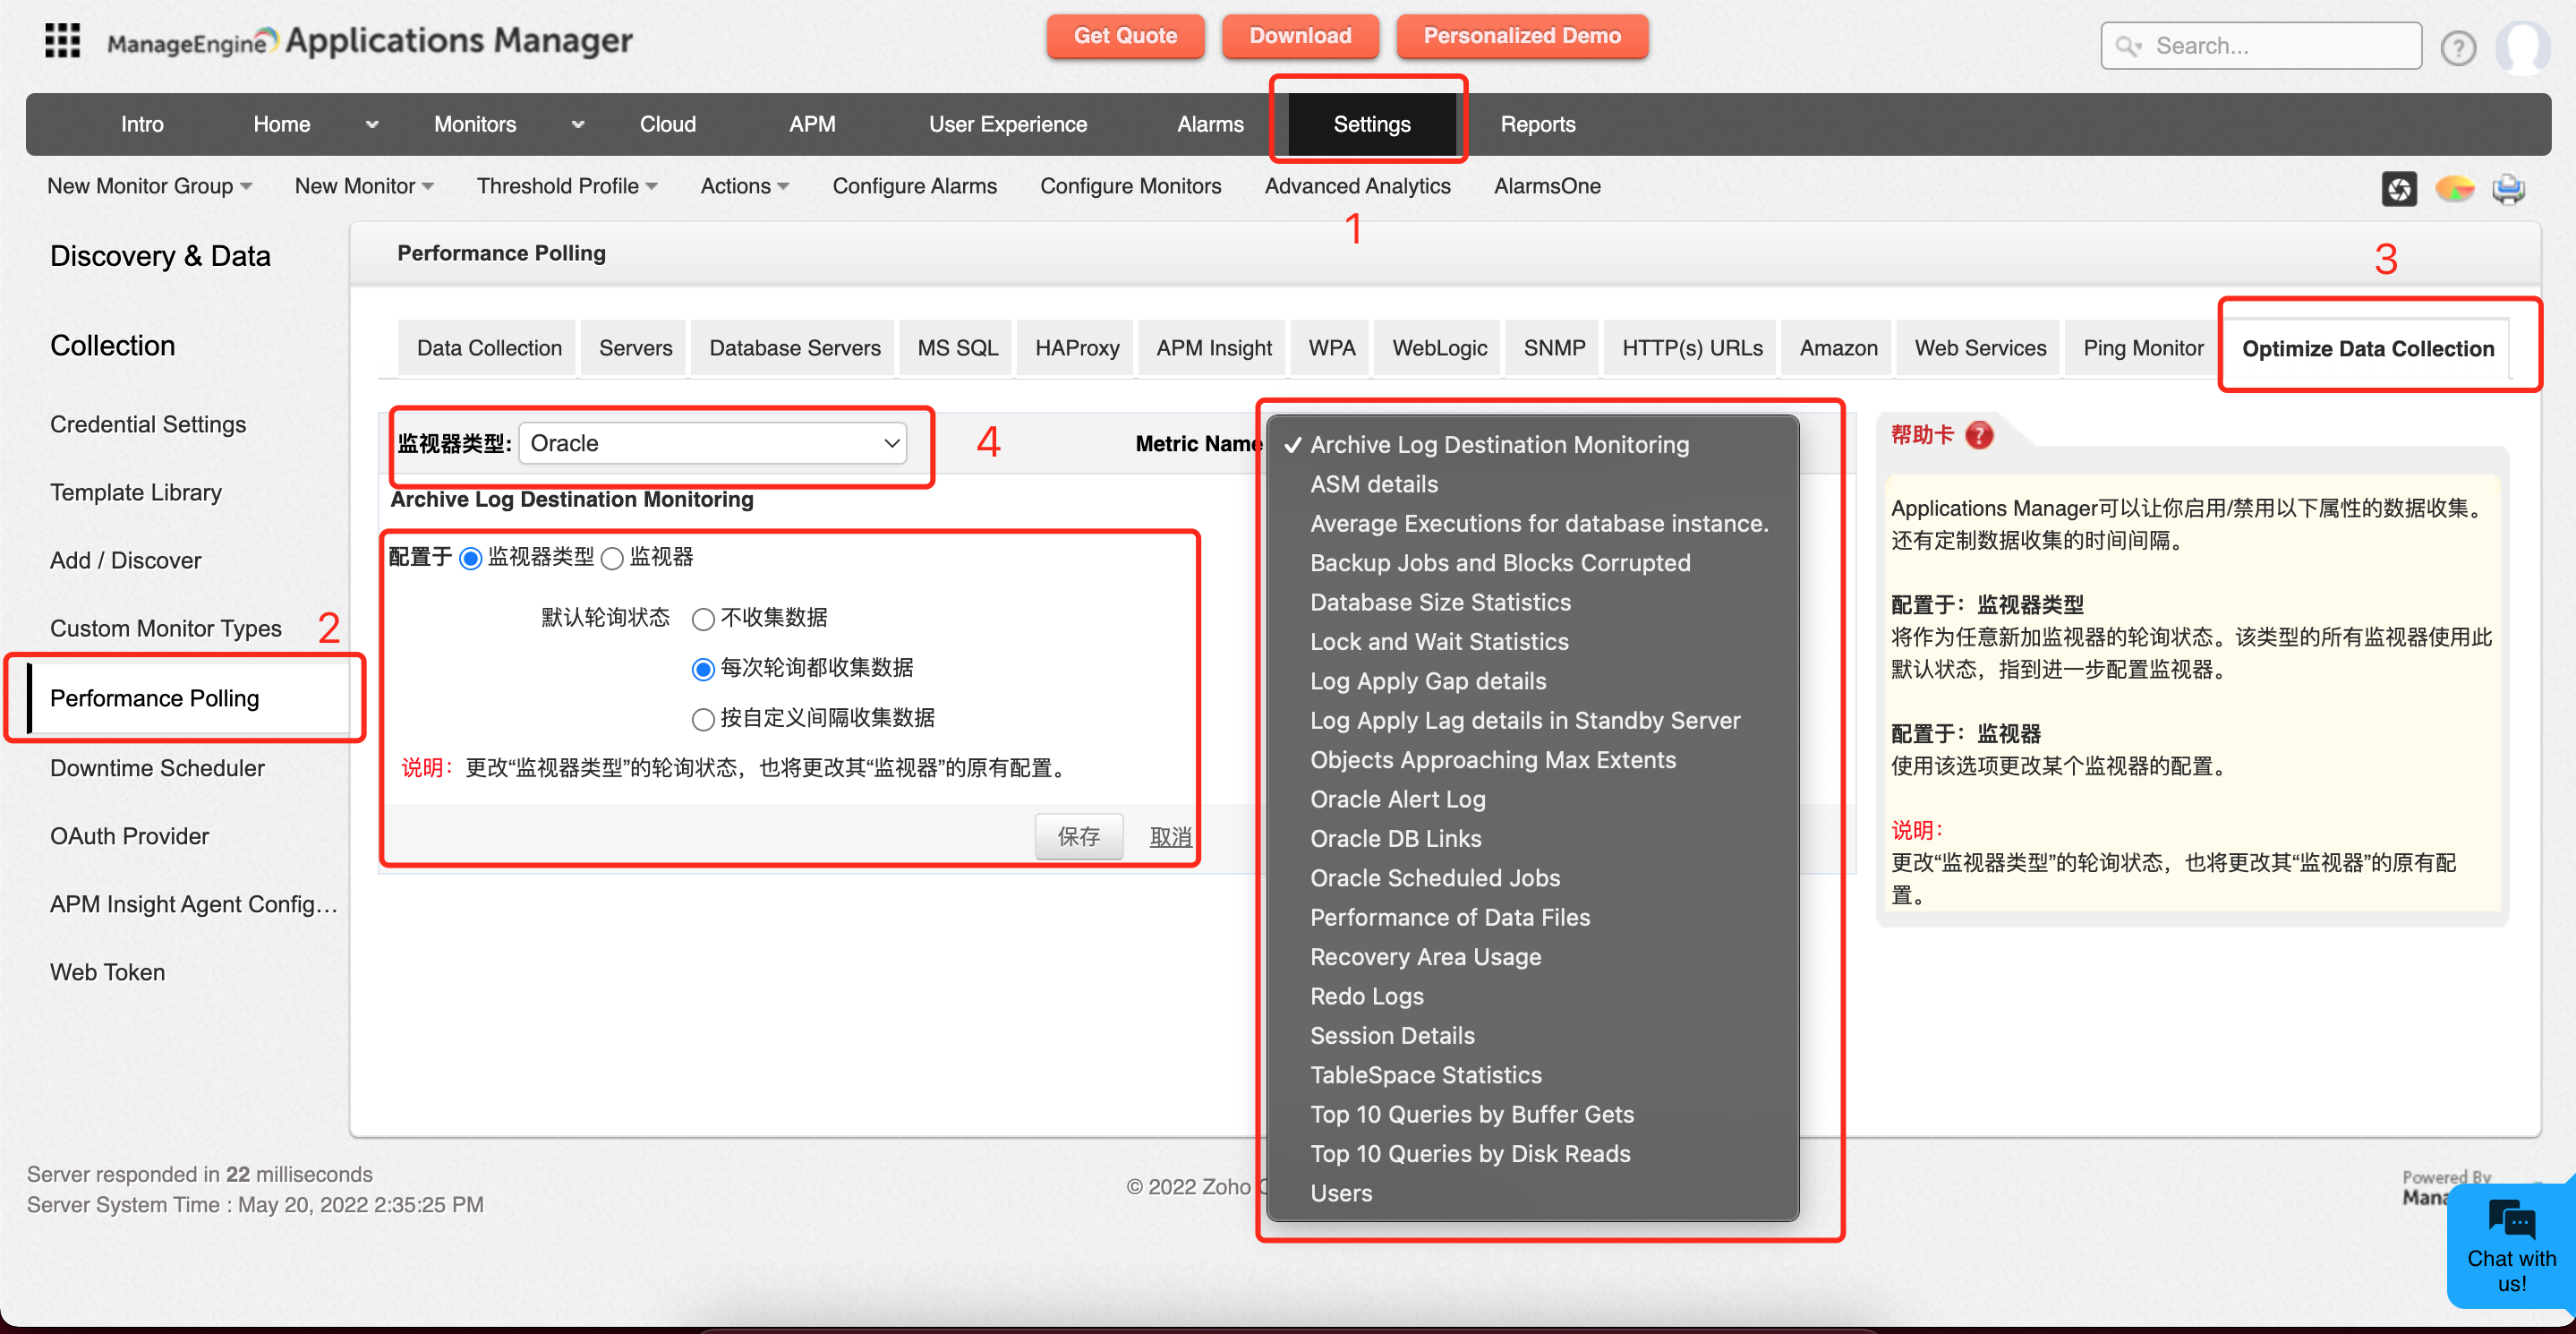Open the apps grid menu icon

(x=63, y=41)
